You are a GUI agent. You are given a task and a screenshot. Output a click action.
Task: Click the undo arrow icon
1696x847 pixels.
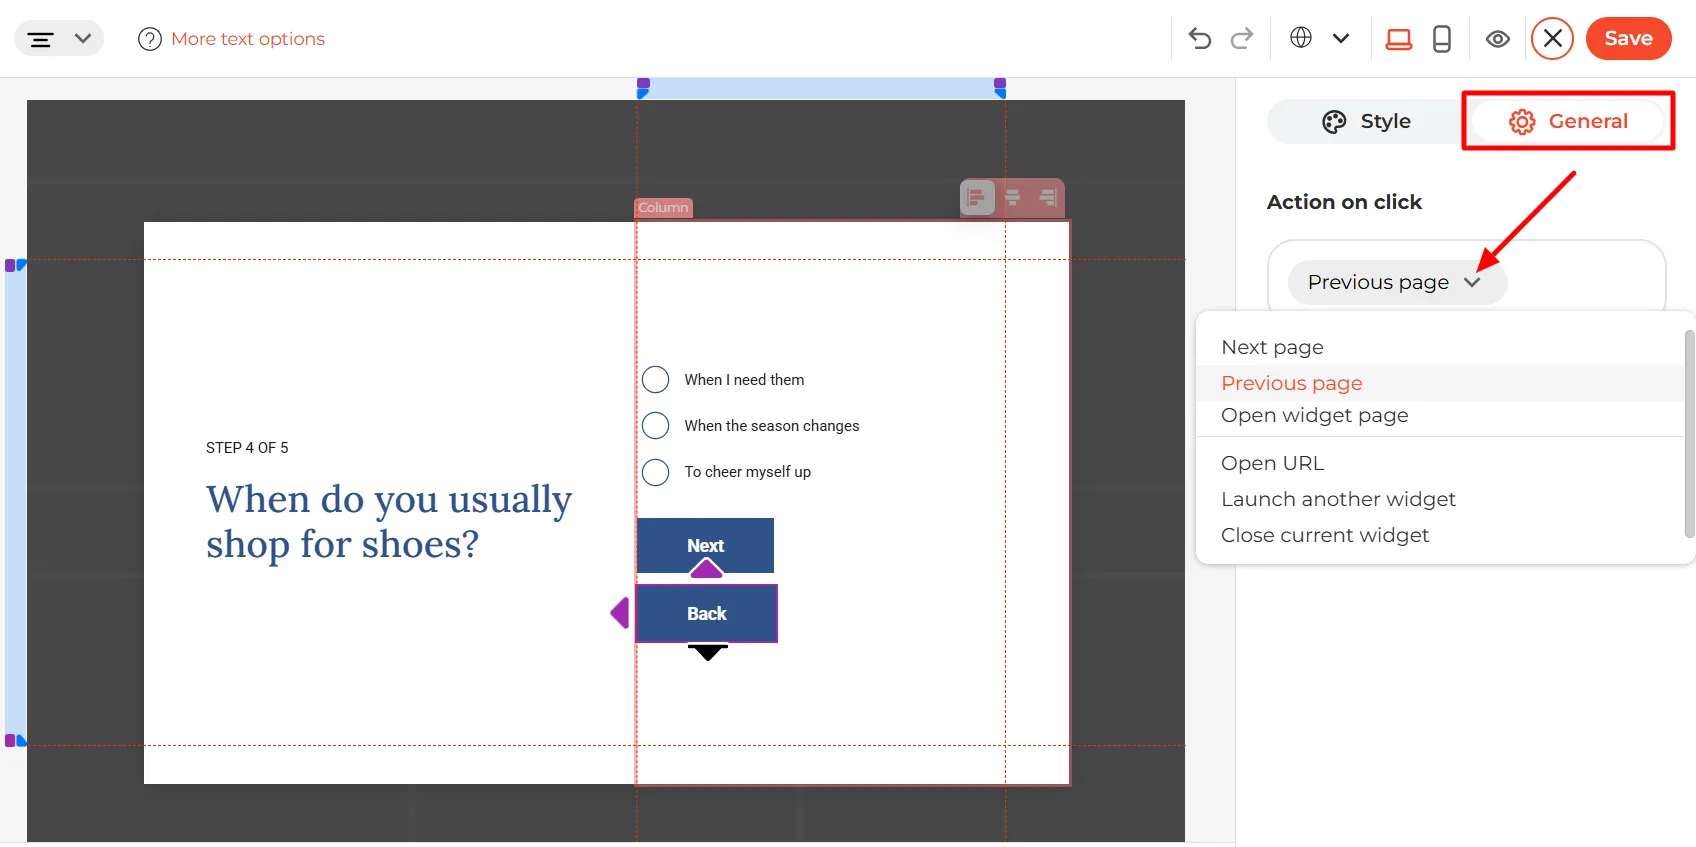[x=1200, y=38]
